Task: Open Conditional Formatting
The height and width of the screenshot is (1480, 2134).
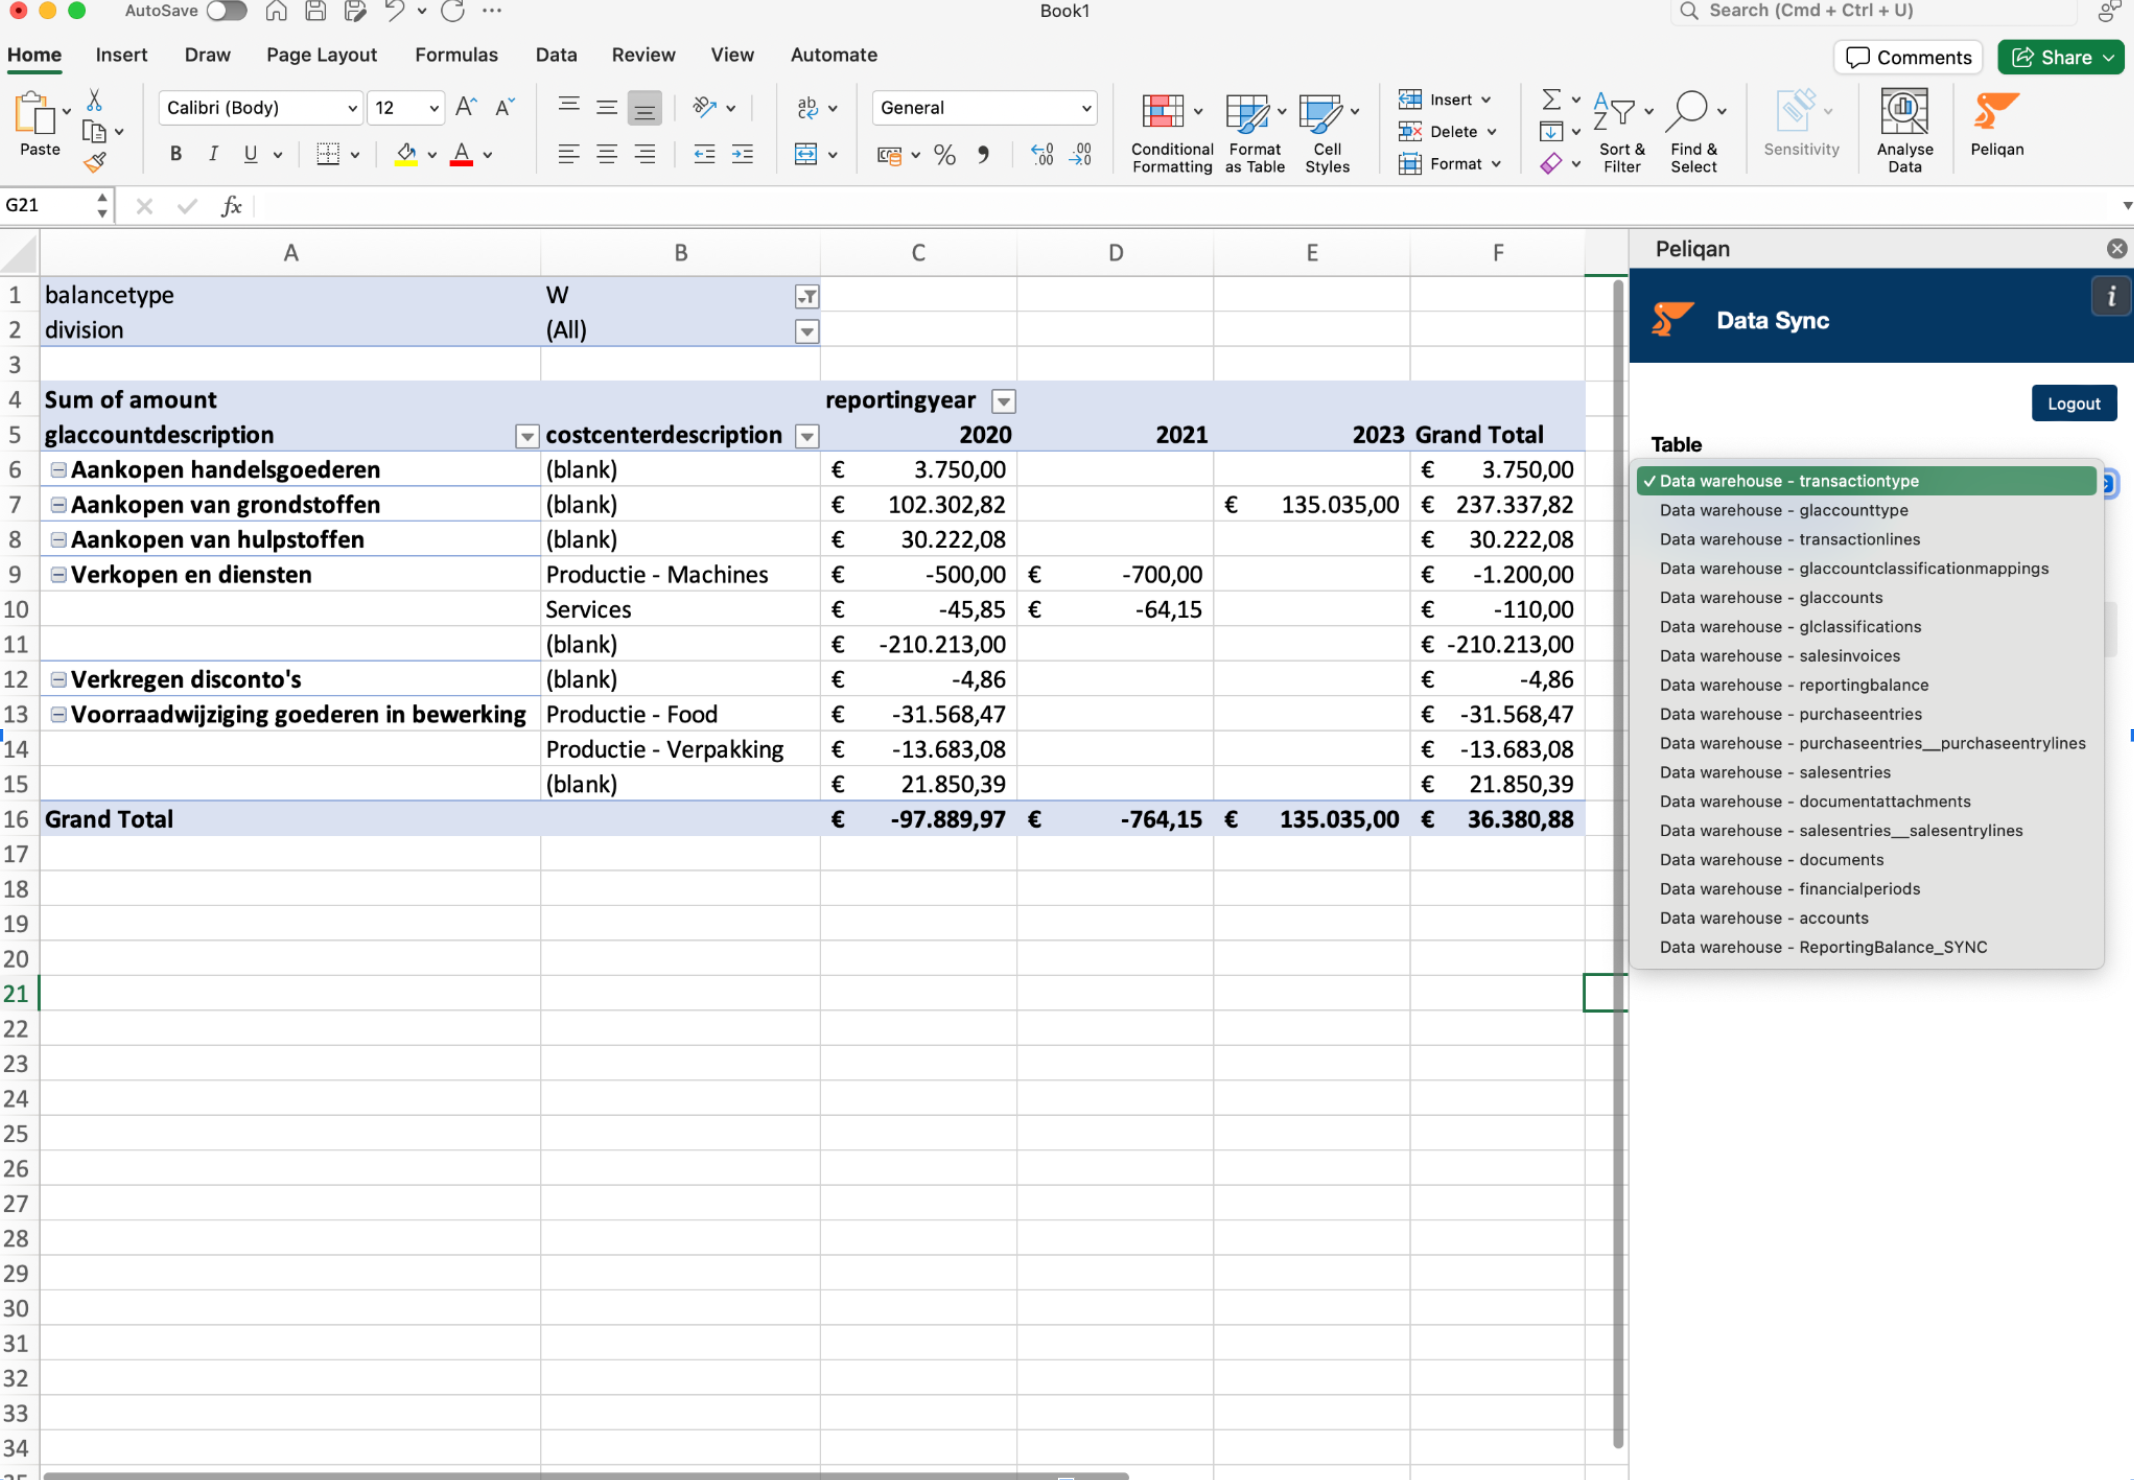Action: click(1172, 132)
